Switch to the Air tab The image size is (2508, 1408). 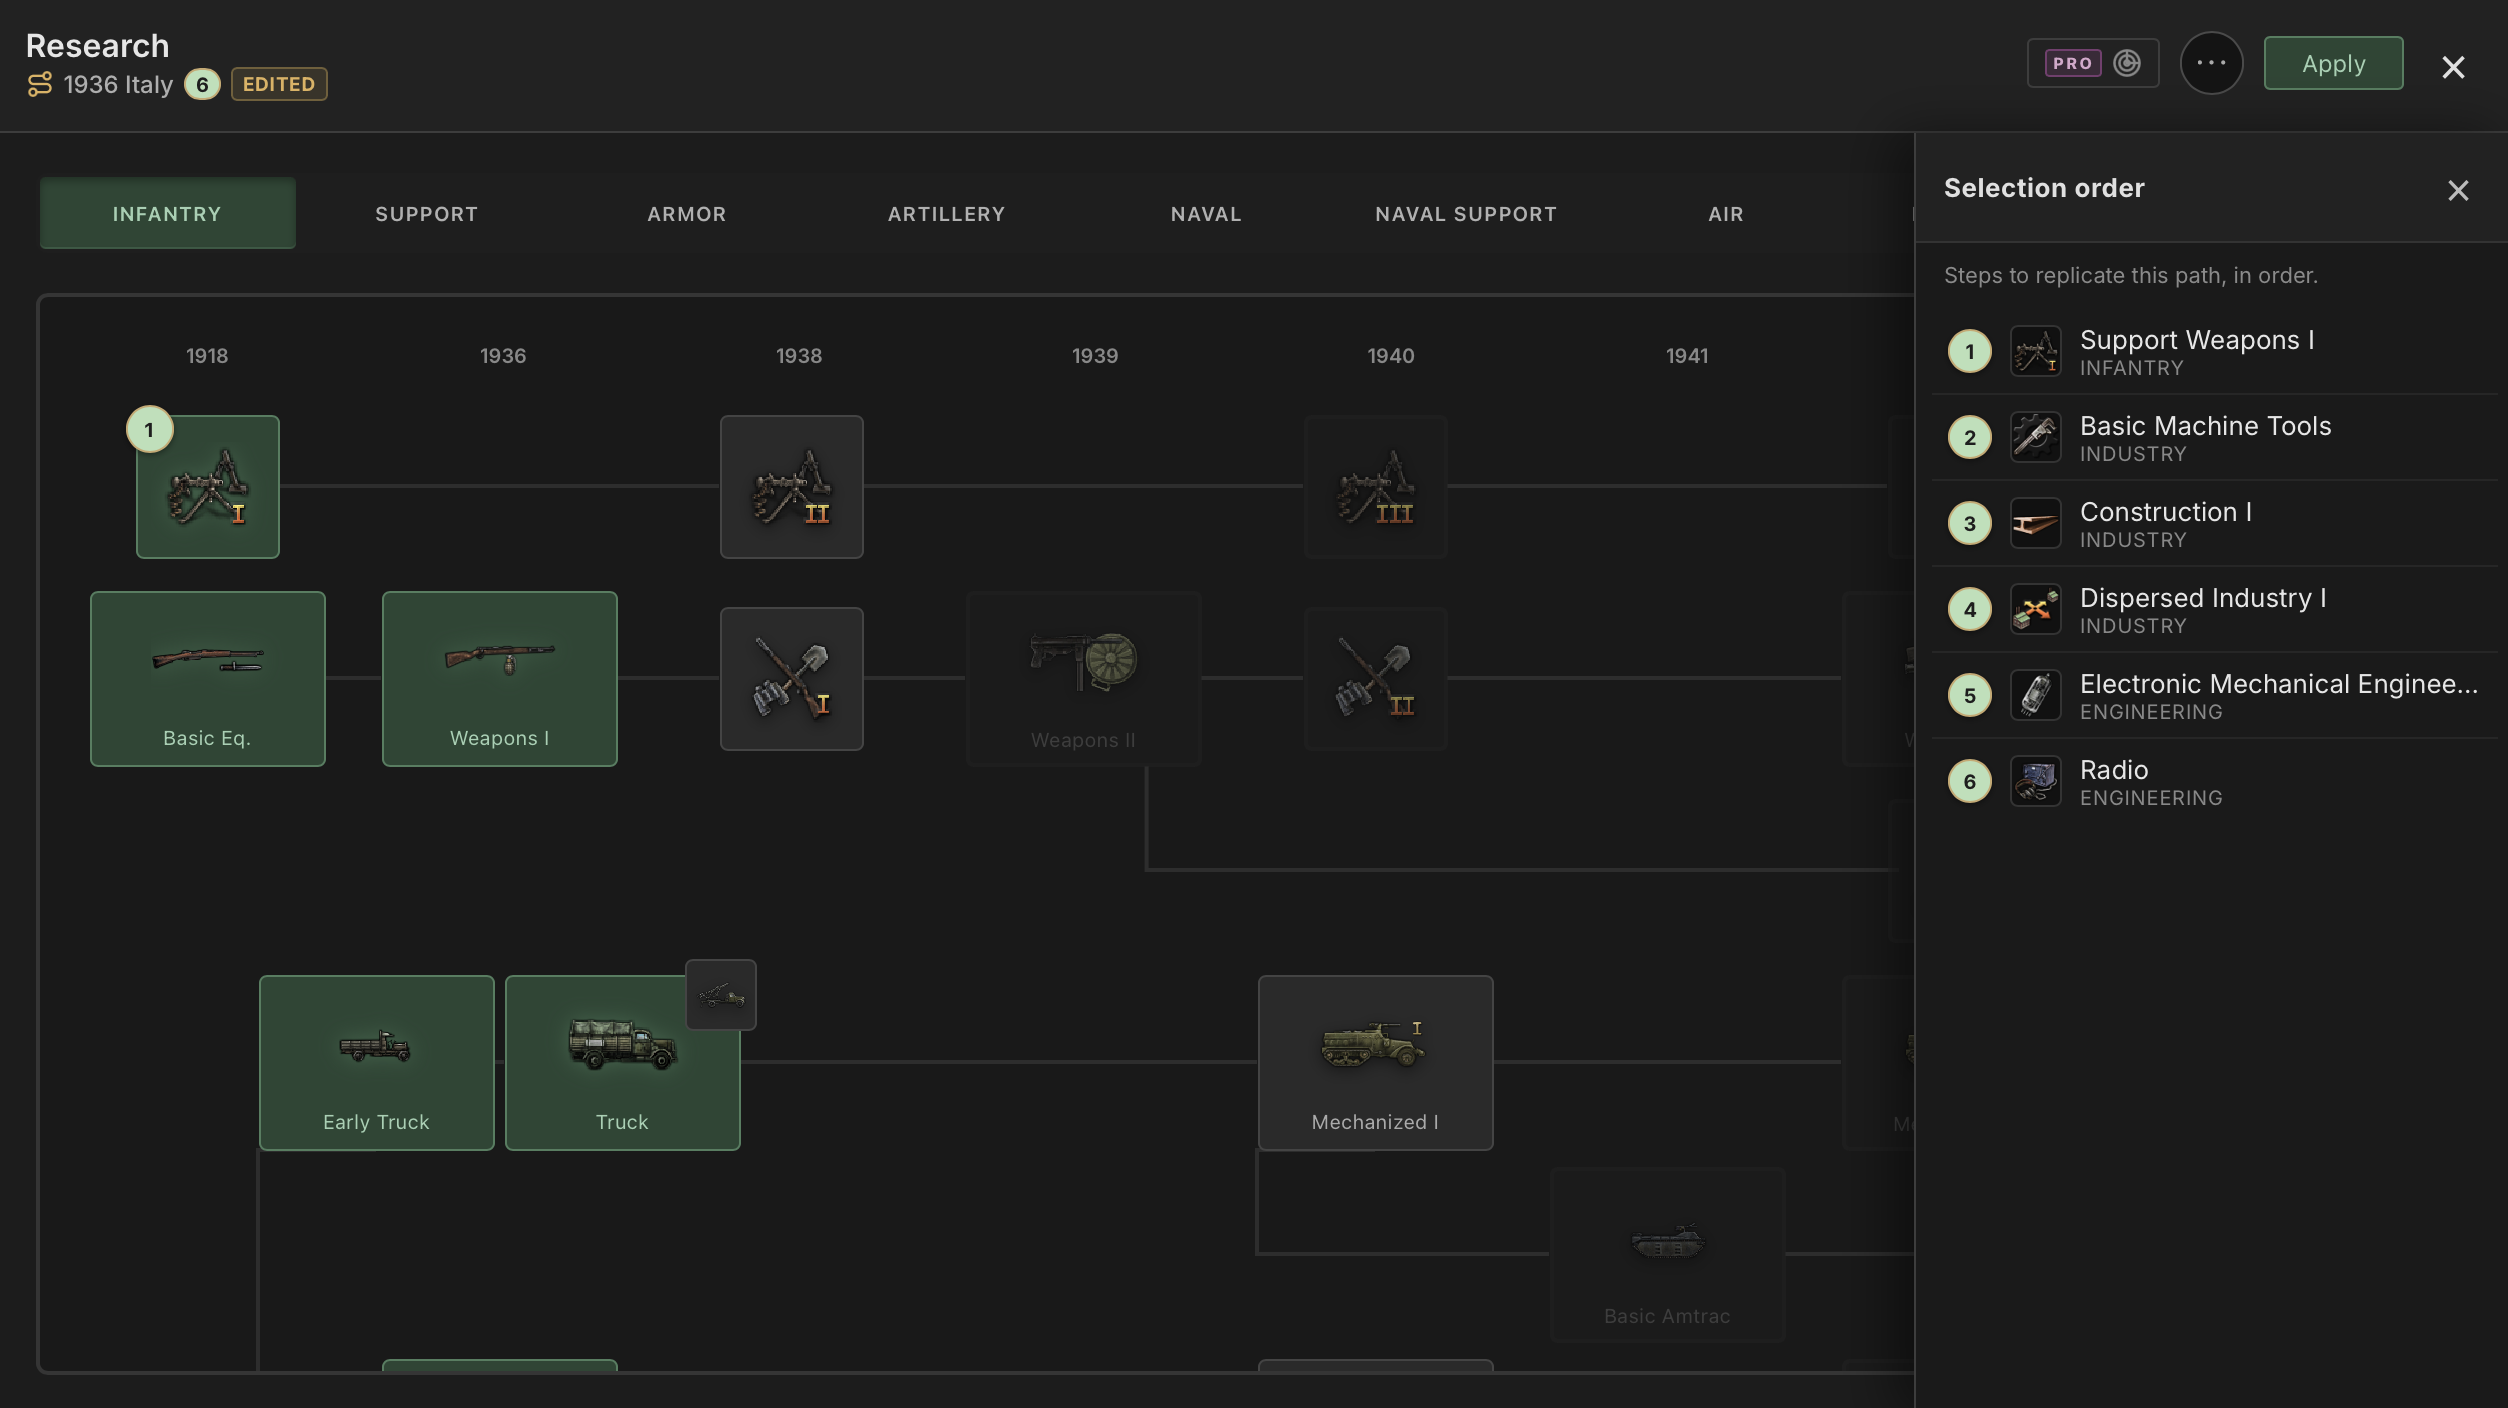1726,214
